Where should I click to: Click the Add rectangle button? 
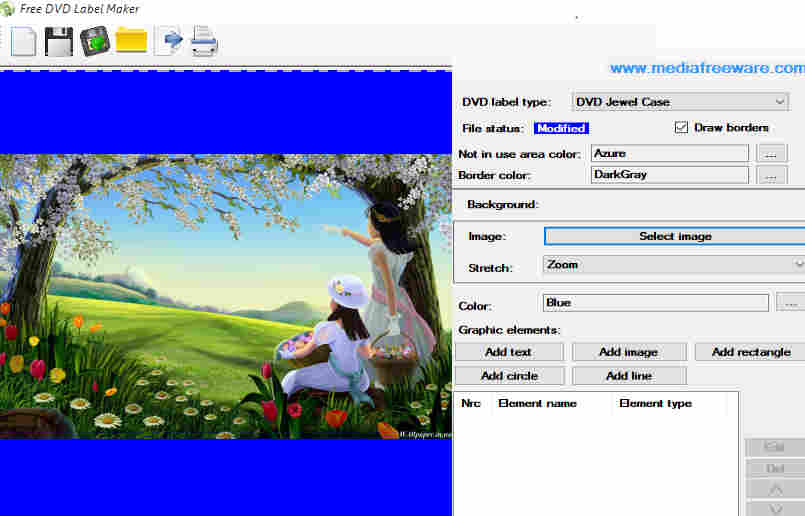[750, 352]
